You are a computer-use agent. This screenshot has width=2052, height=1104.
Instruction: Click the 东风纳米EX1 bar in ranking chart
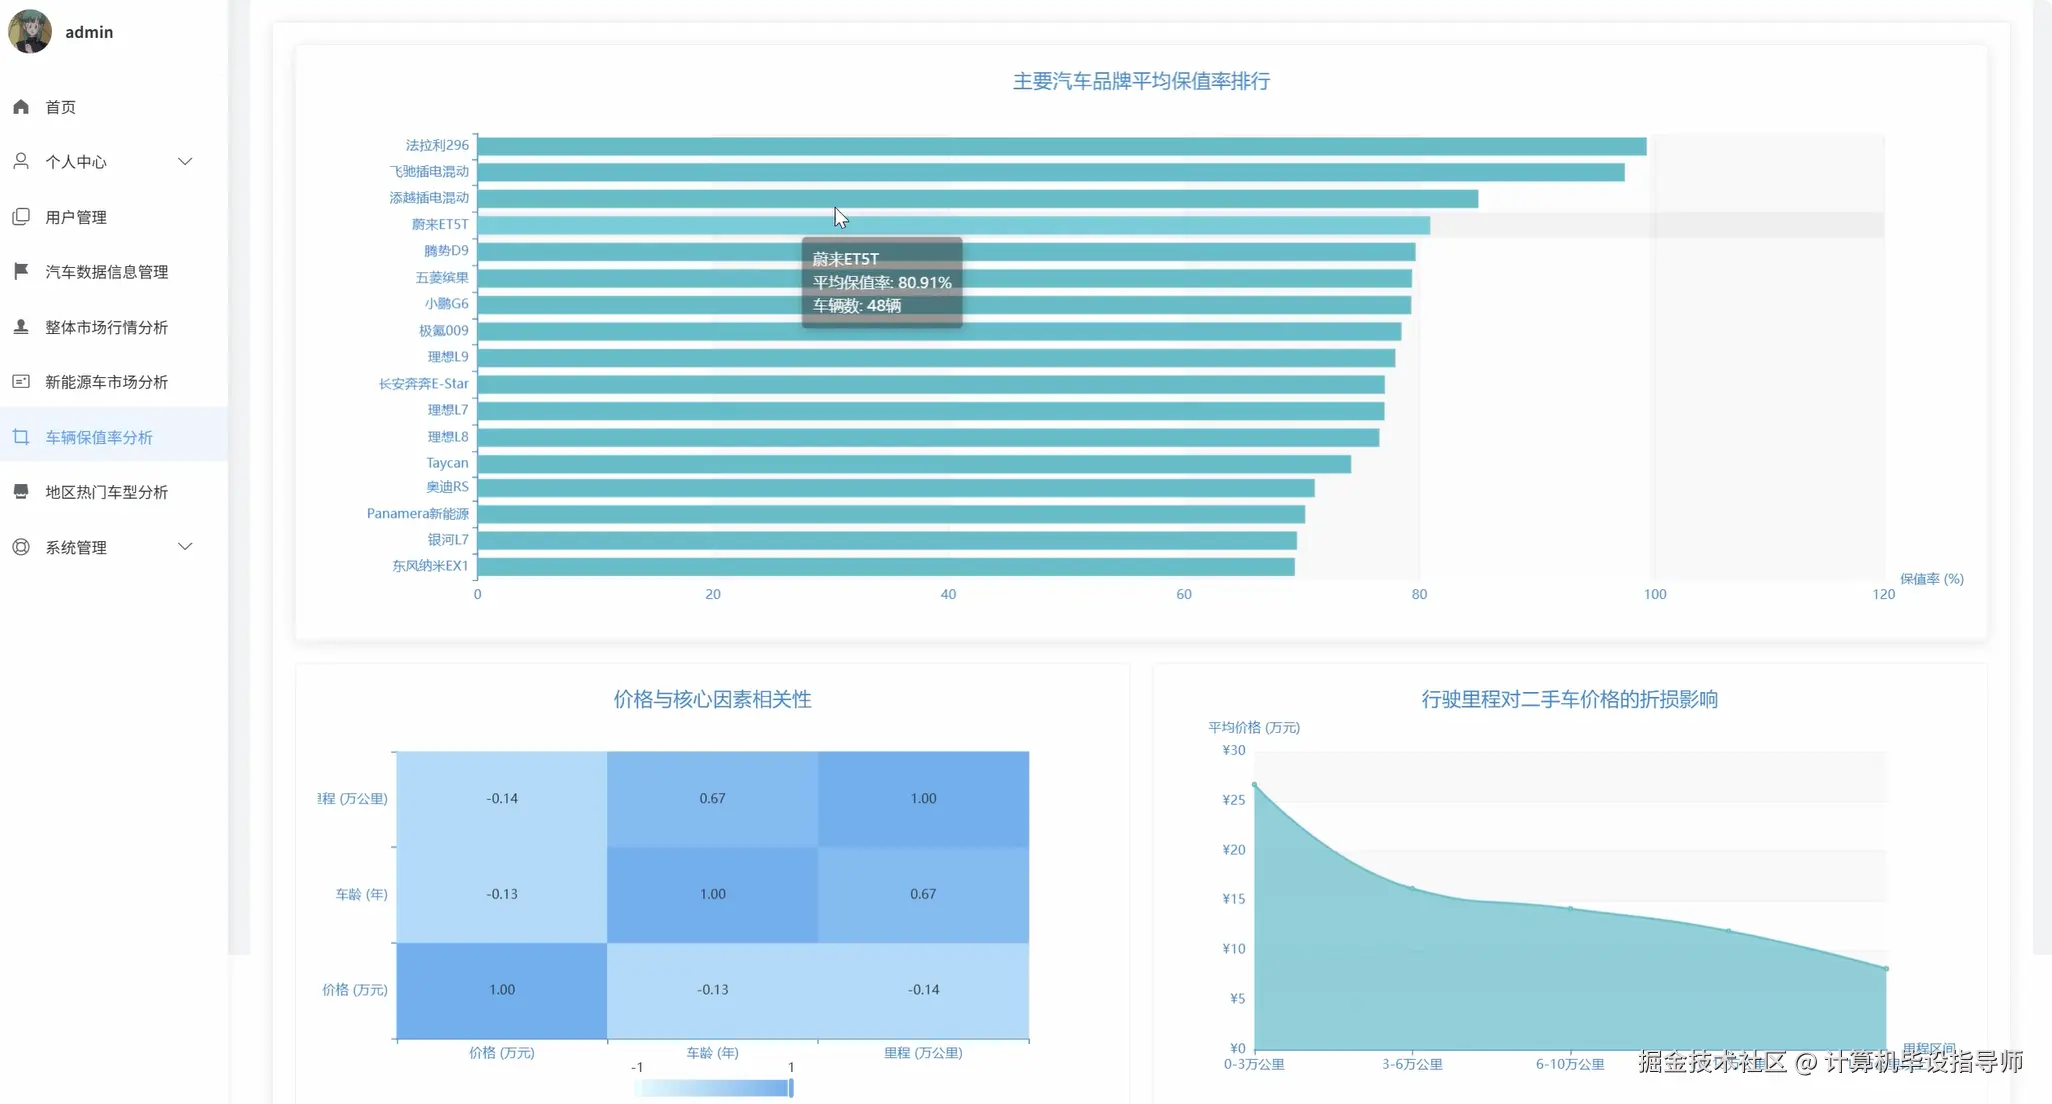(x=885, y=567)
